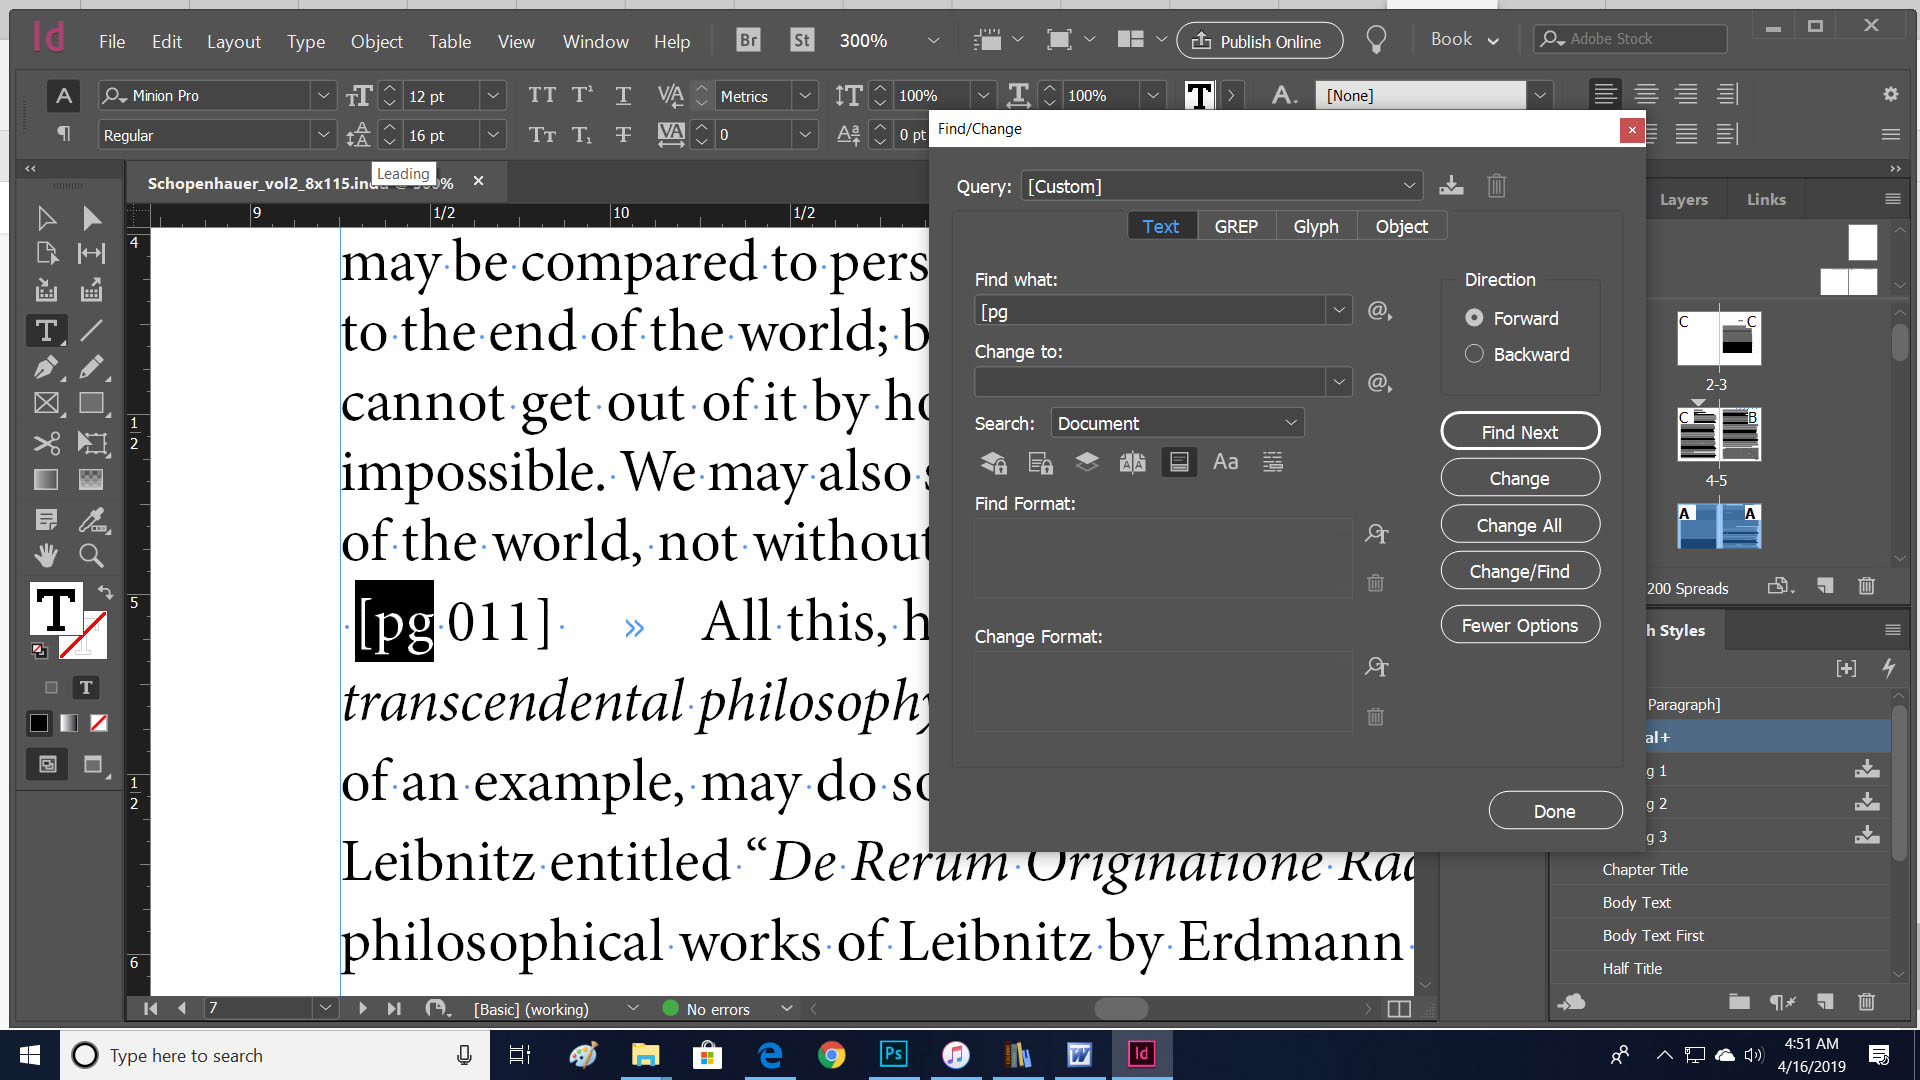Select the Line tool
The image size is (1920, 1080).
[x=91, y=331]
